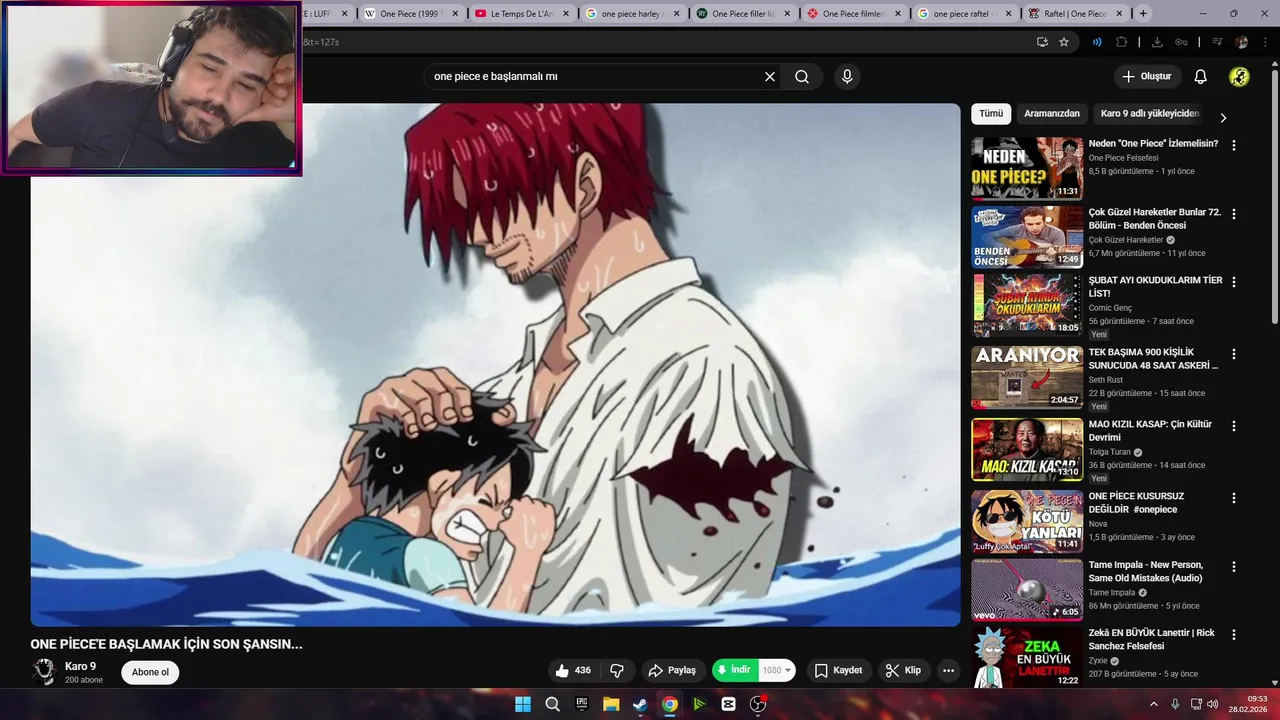
Task: Open Chrome downloads icon
Action: (x=1157, y=42)
